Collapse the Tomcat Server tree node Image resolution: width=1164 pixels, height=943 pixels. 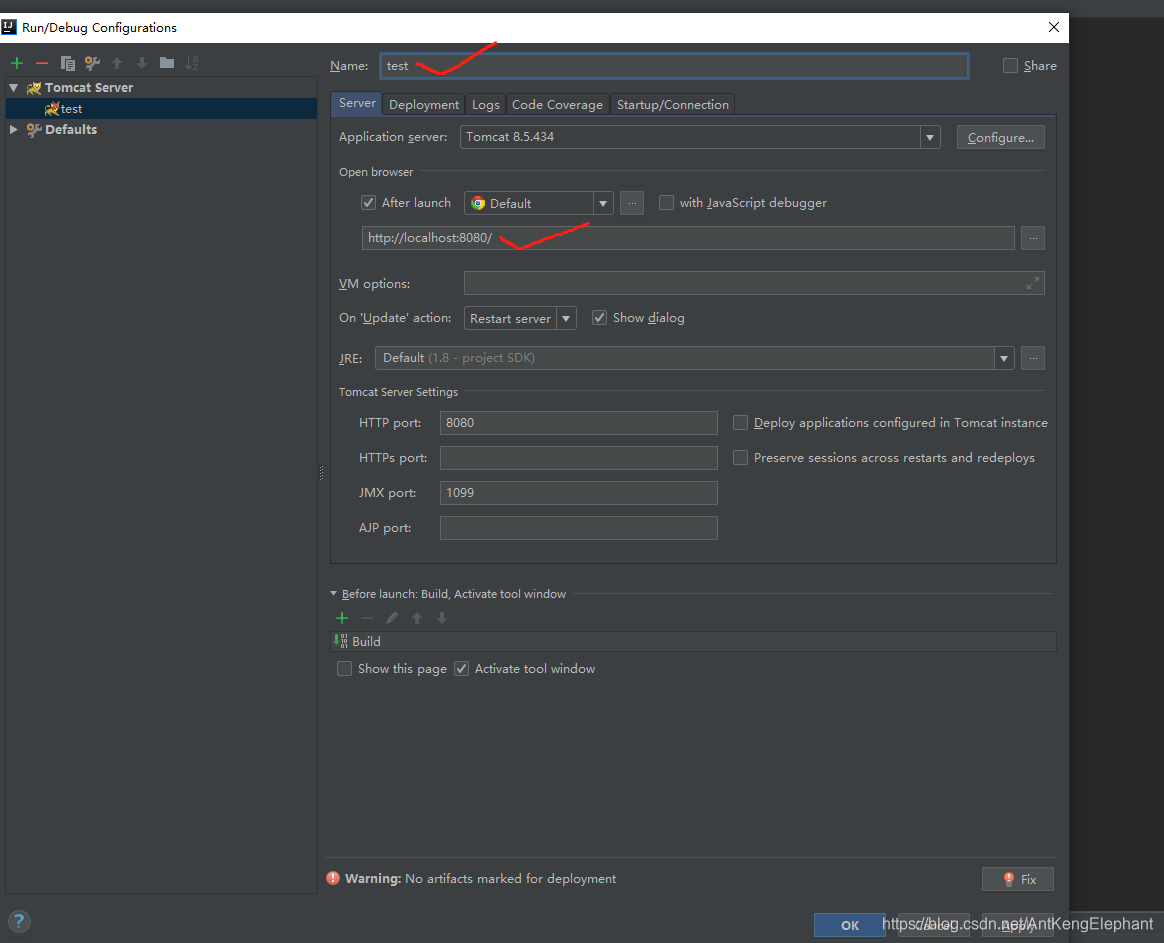[x=13, y=88]
